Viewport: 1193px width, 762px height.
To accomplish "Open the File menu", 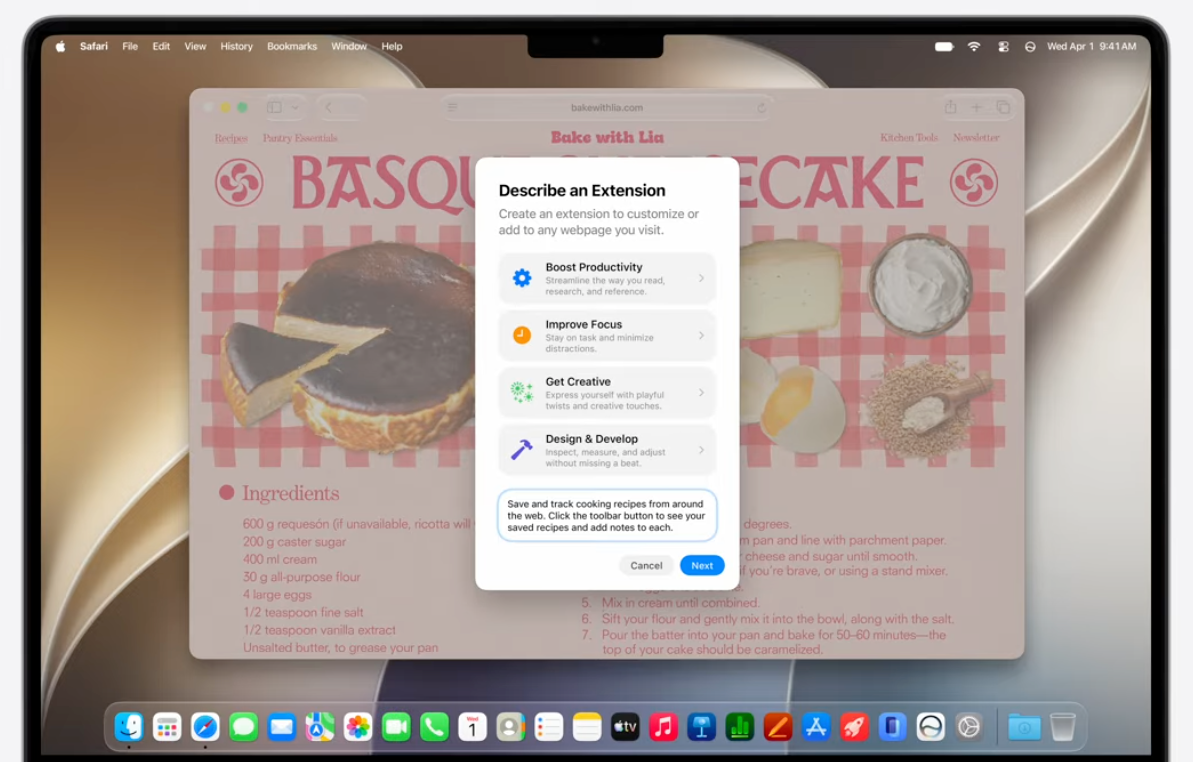I will [x=130, y=46].
